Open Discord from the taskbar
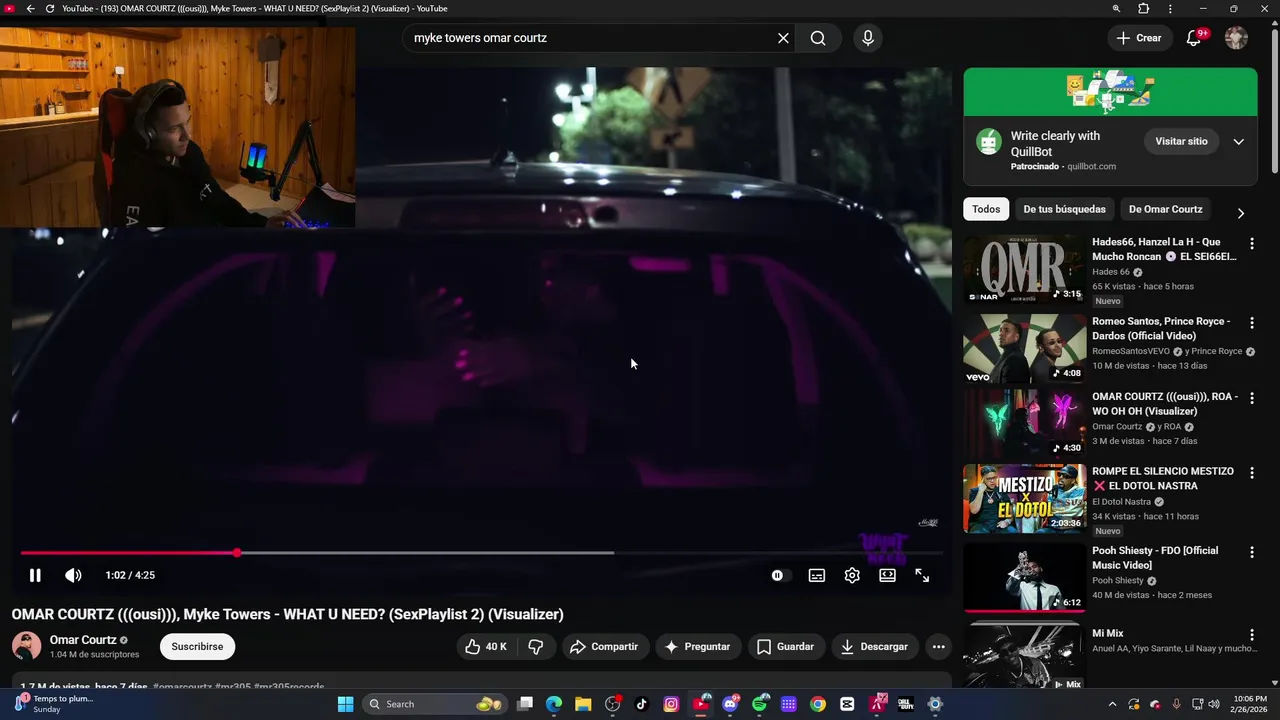 click(730, 704)
